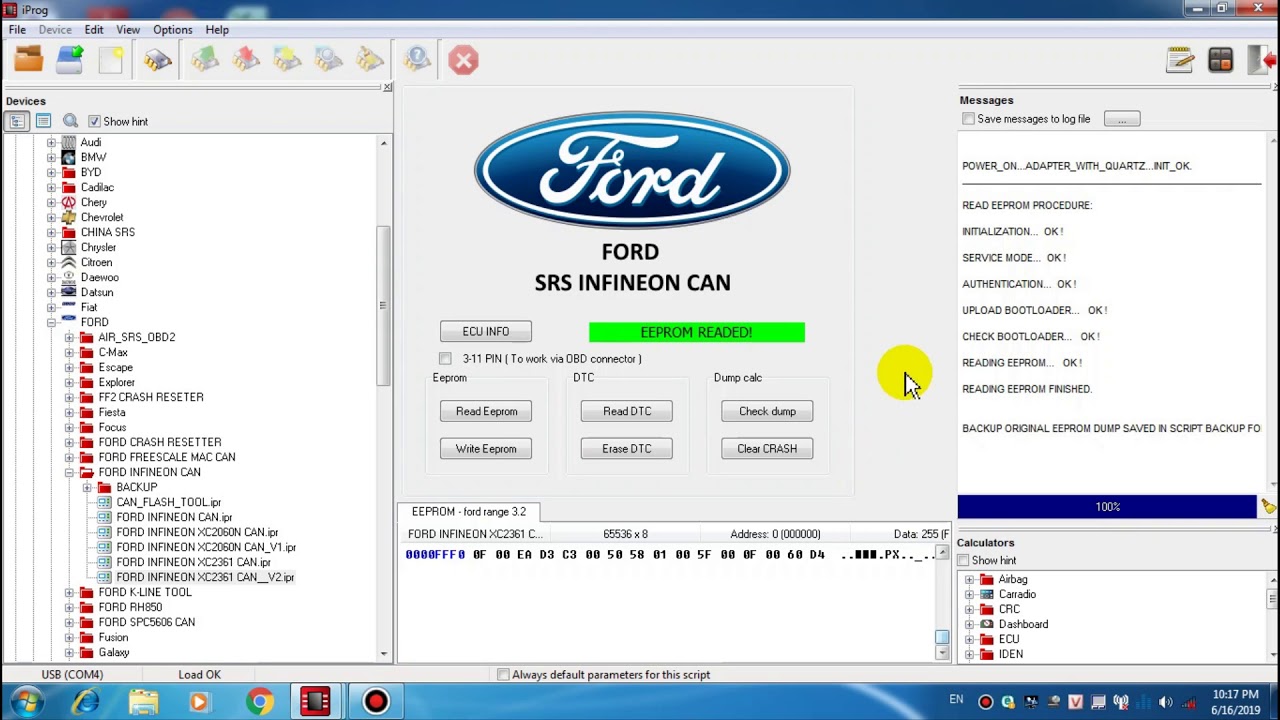Select the iProg taskbar icon
This screenshot has height=720, width=1280.
pos(315,702)
